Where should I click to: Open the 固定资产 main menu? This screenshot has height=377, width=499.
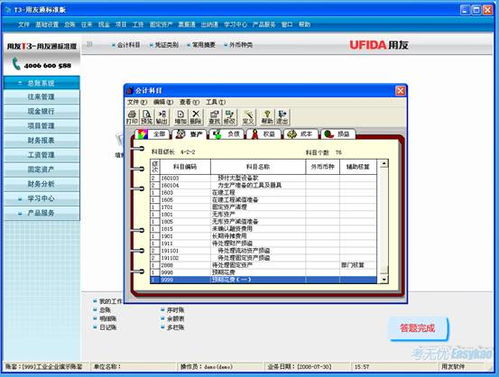[x=161, y=24]
